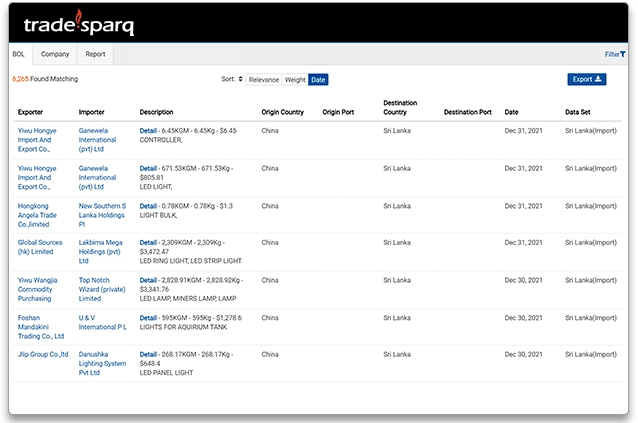This screenshot has height=423, width=638.
Task: Open importer Lakbima Mega Holdings (pvt) Ltd
Action: [100, 252]
